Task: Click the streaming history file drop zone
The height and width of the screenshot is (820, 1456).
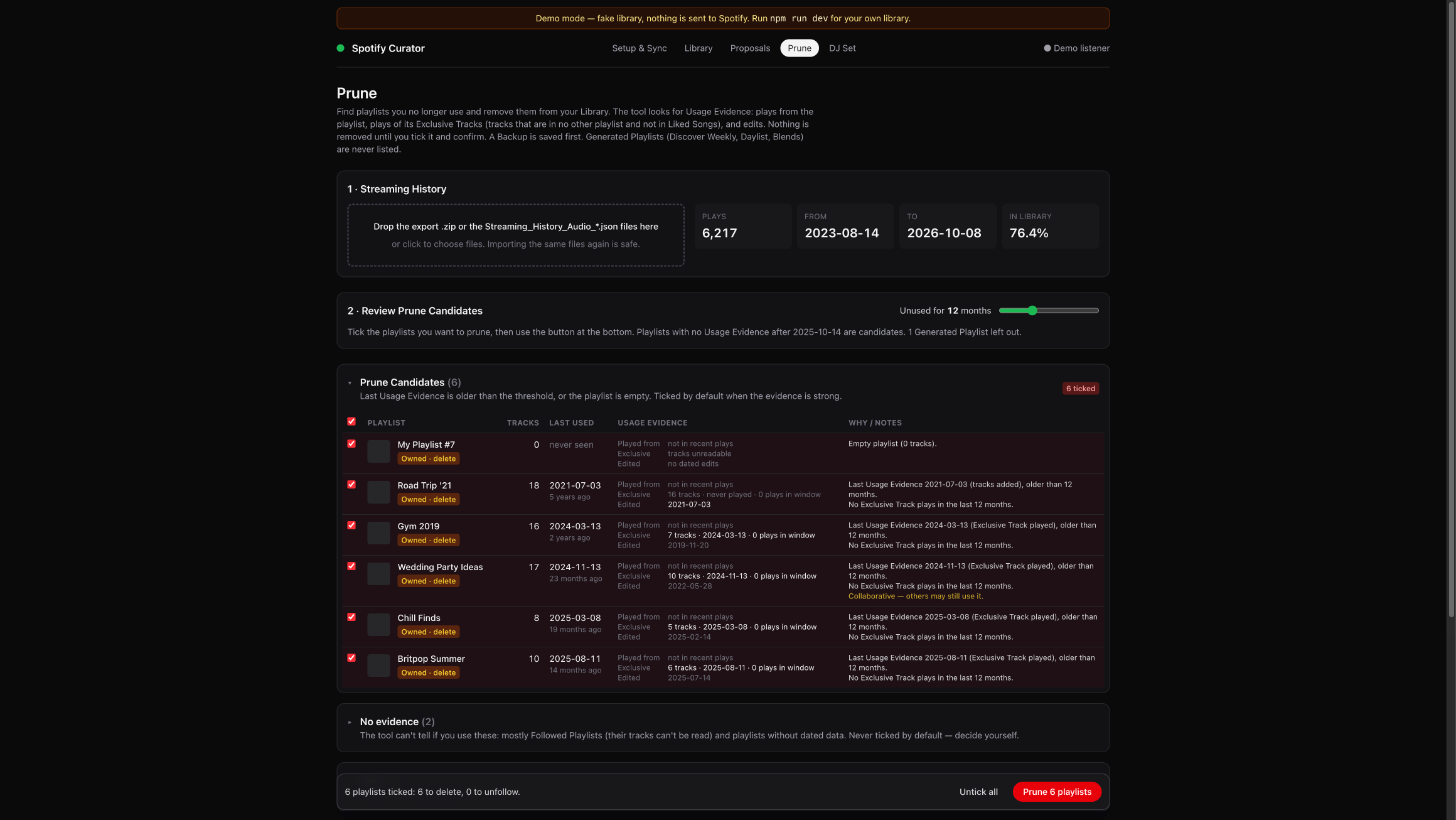Action: [516, 235]
